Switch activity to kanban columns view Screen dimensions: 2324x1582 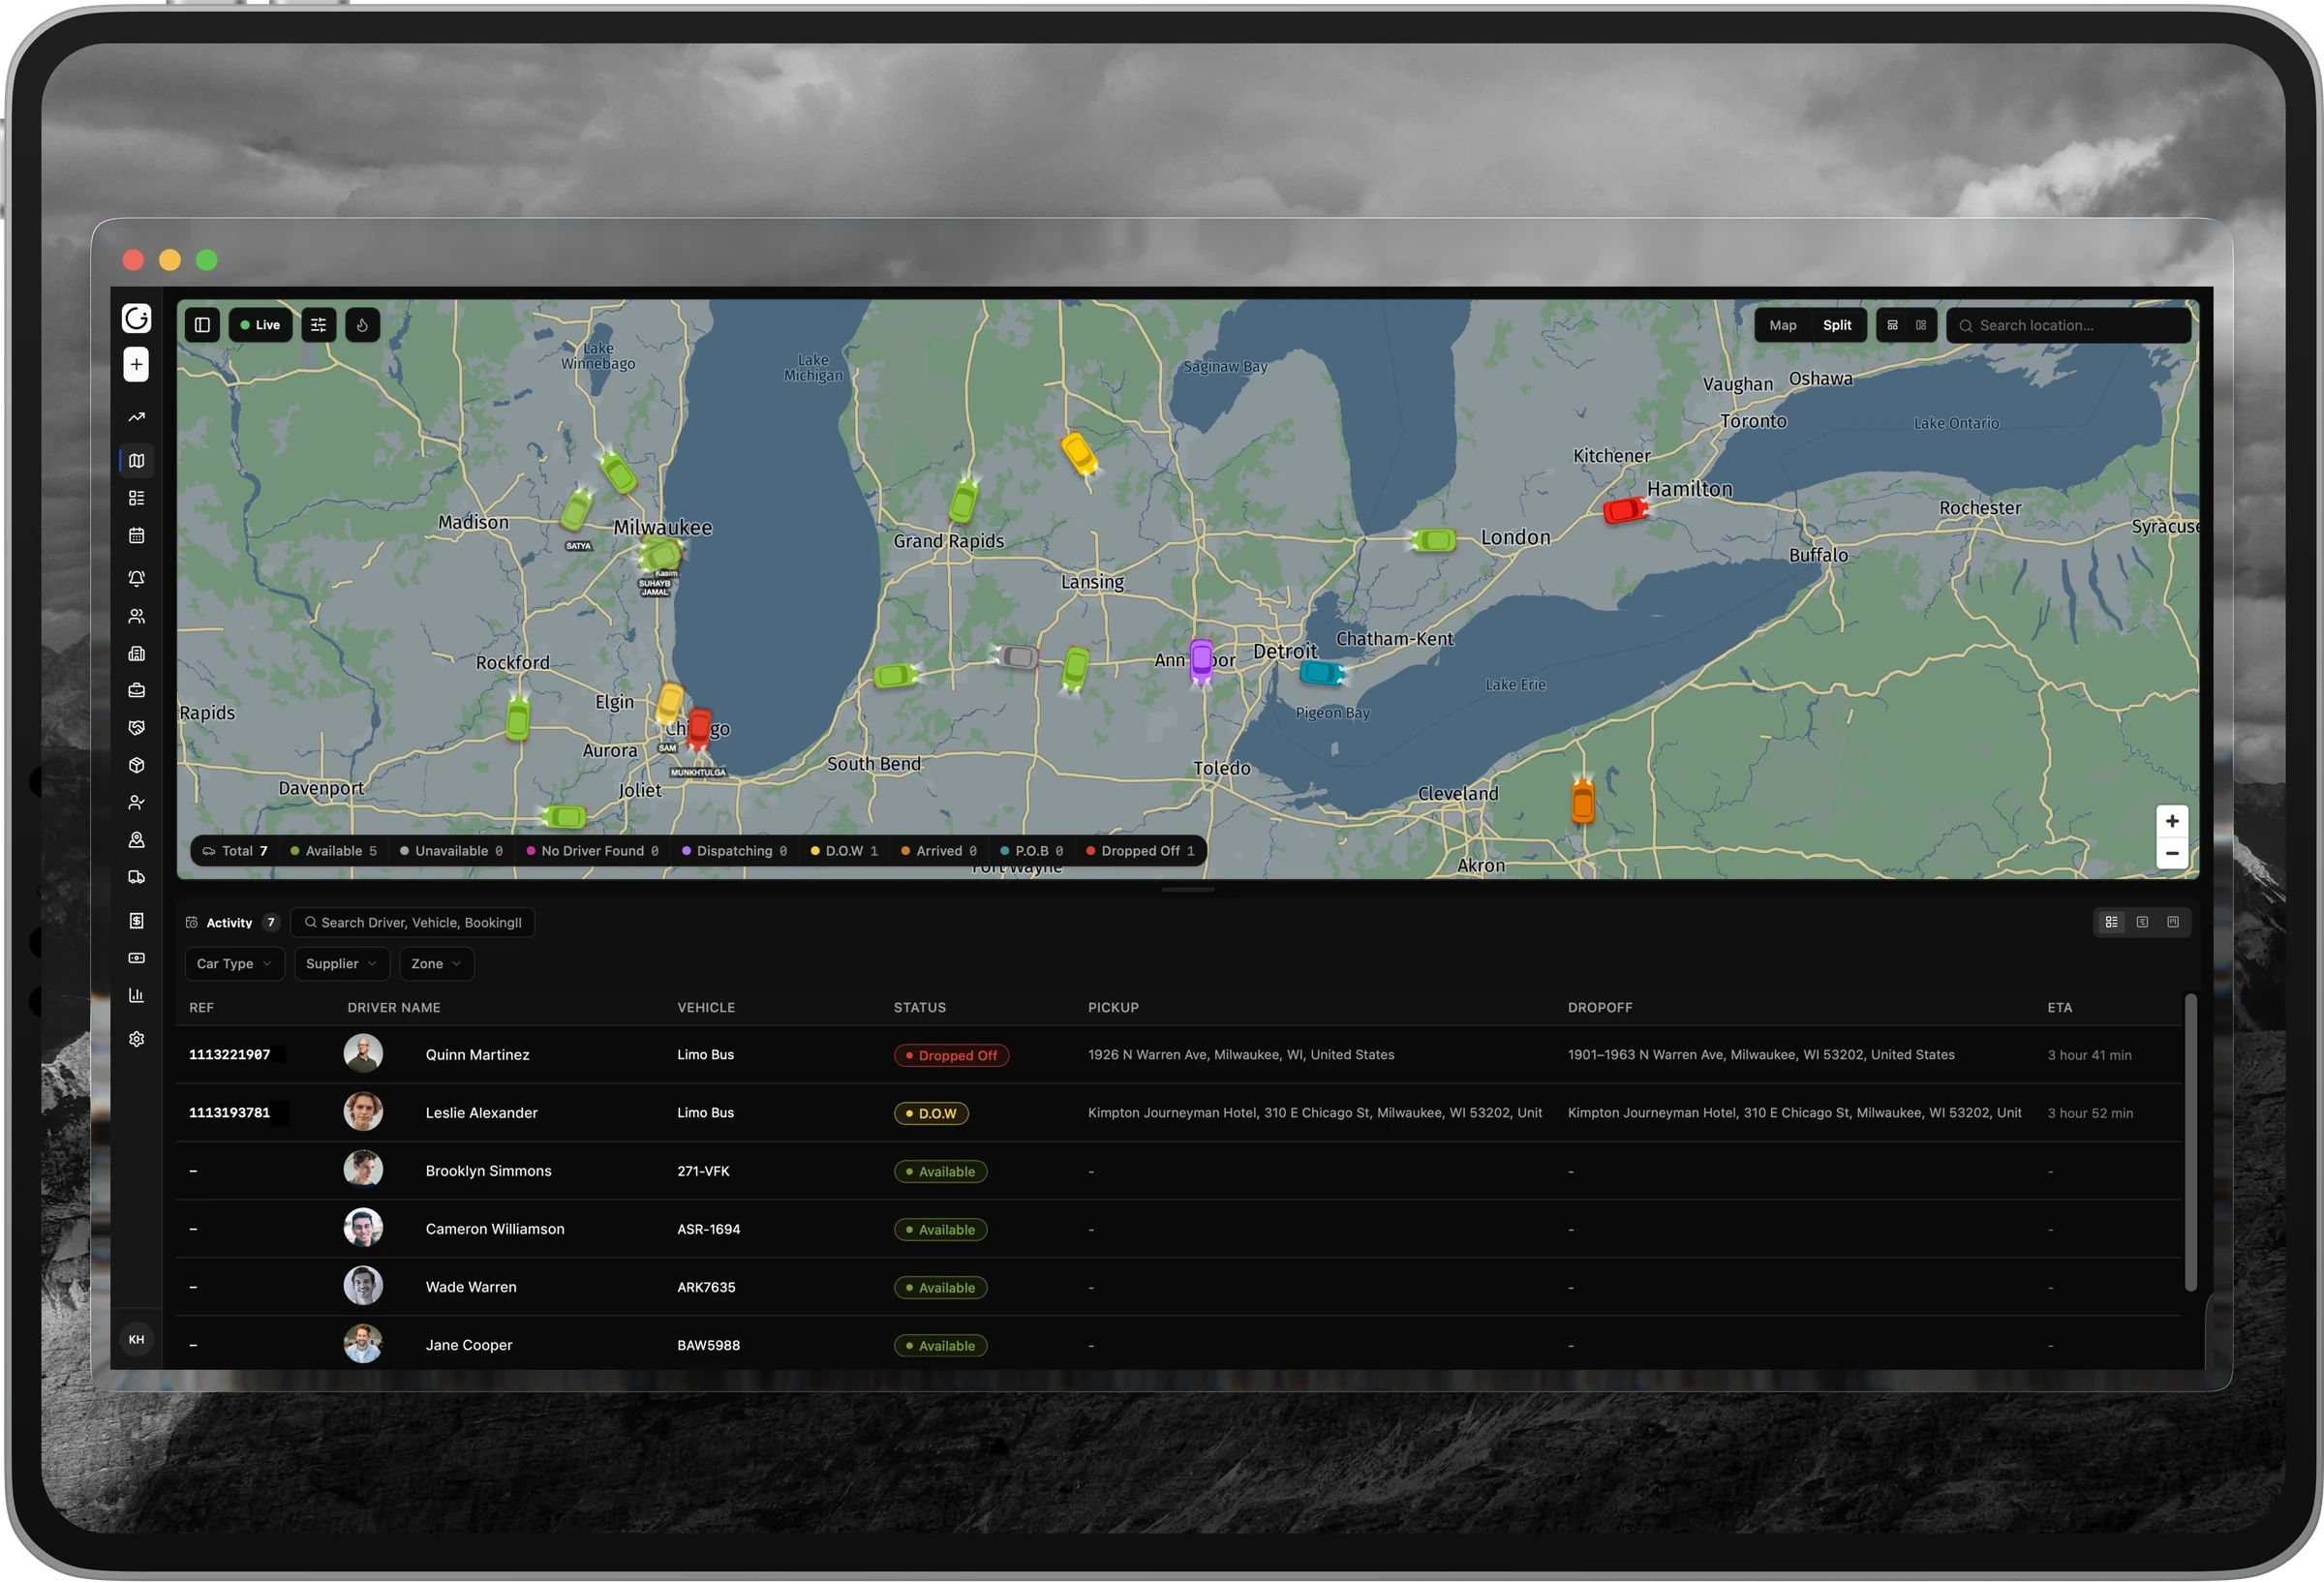point(2172,922)
